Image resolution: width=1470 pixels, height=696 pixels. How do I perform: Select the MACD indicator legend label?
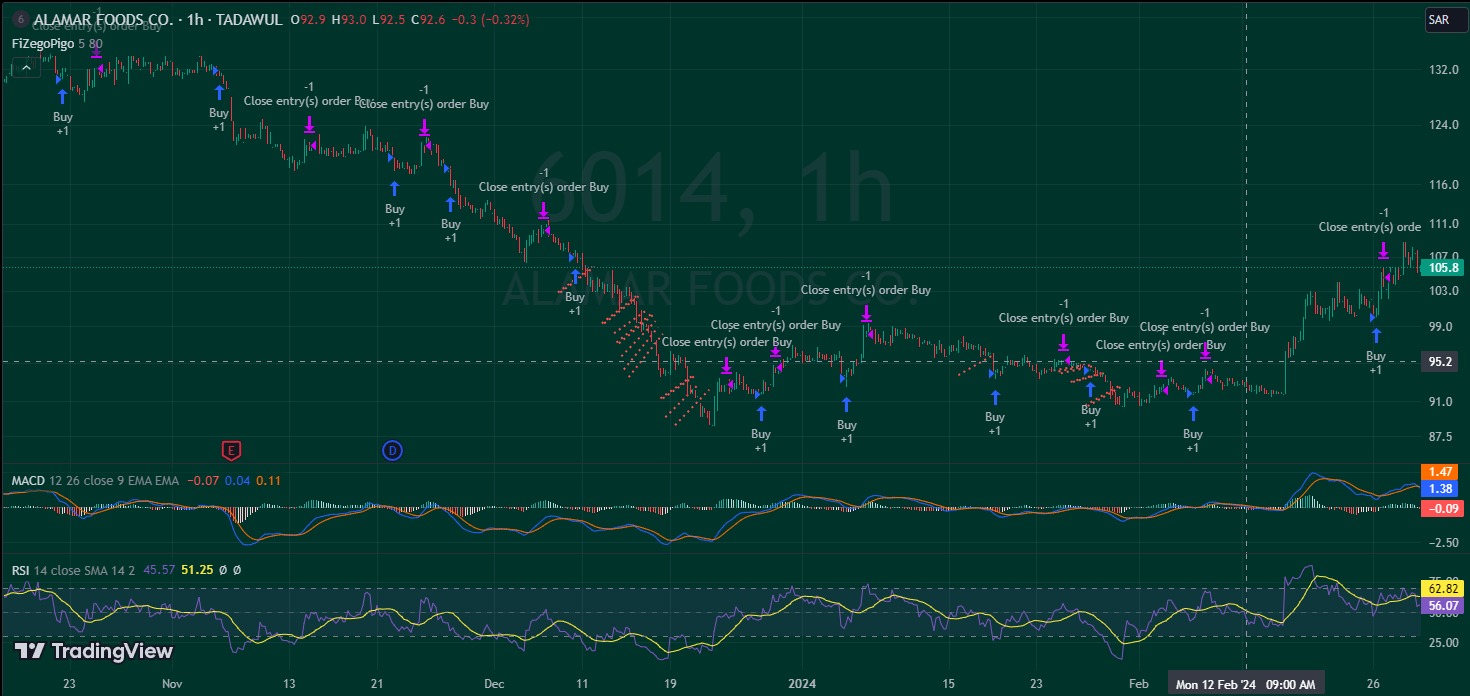click(27, 481)
